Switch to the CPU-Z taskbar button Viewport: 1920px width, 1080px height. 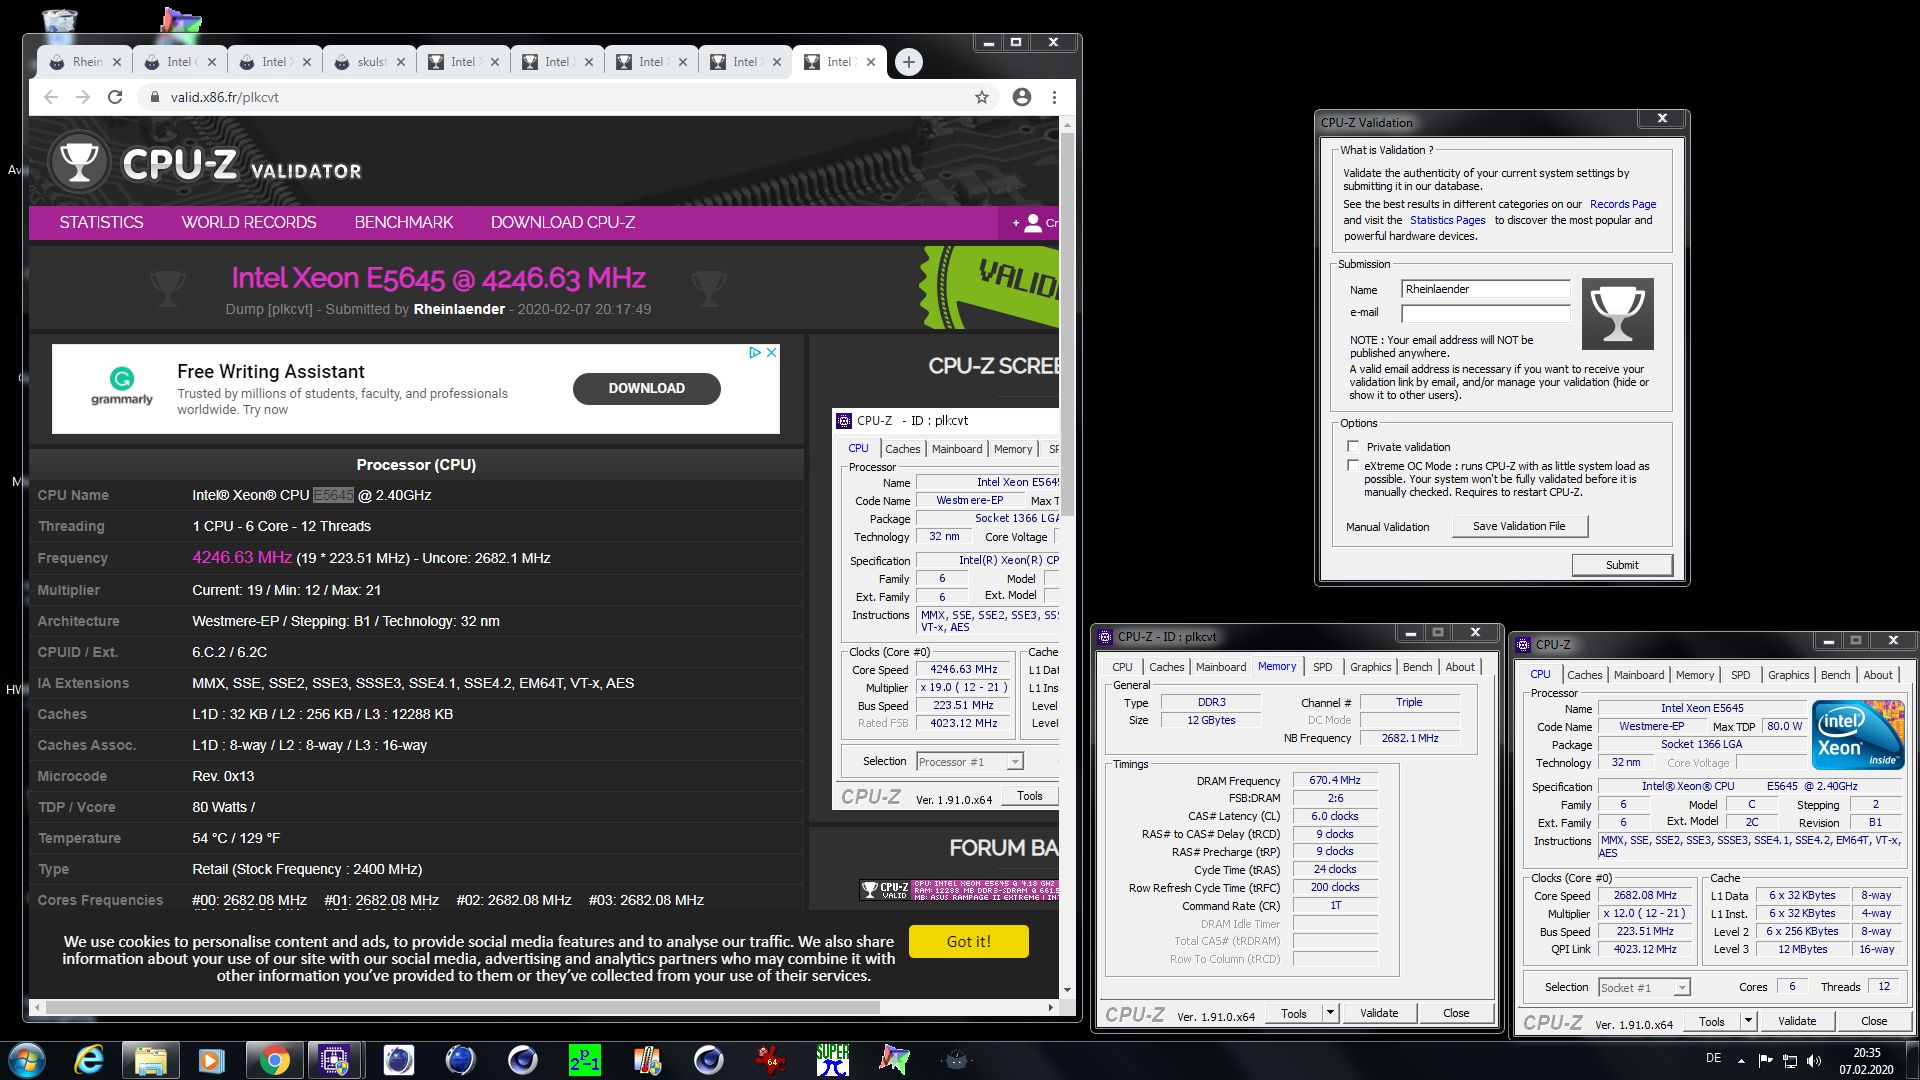coord(334,1060)
